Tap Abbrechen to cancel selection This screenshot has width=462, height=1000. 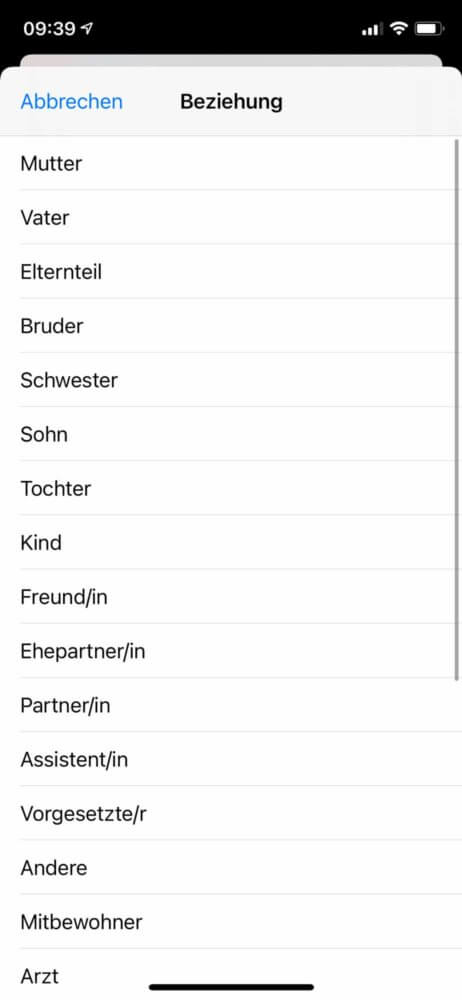71,101
